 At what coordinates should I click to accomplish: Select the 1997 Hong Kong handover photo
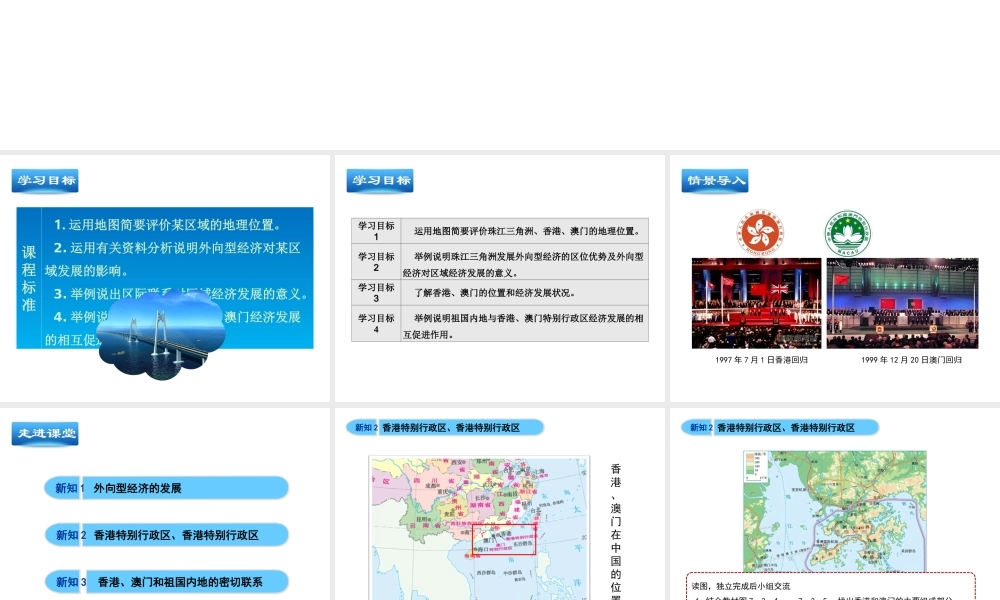click(x=756, y=303)
